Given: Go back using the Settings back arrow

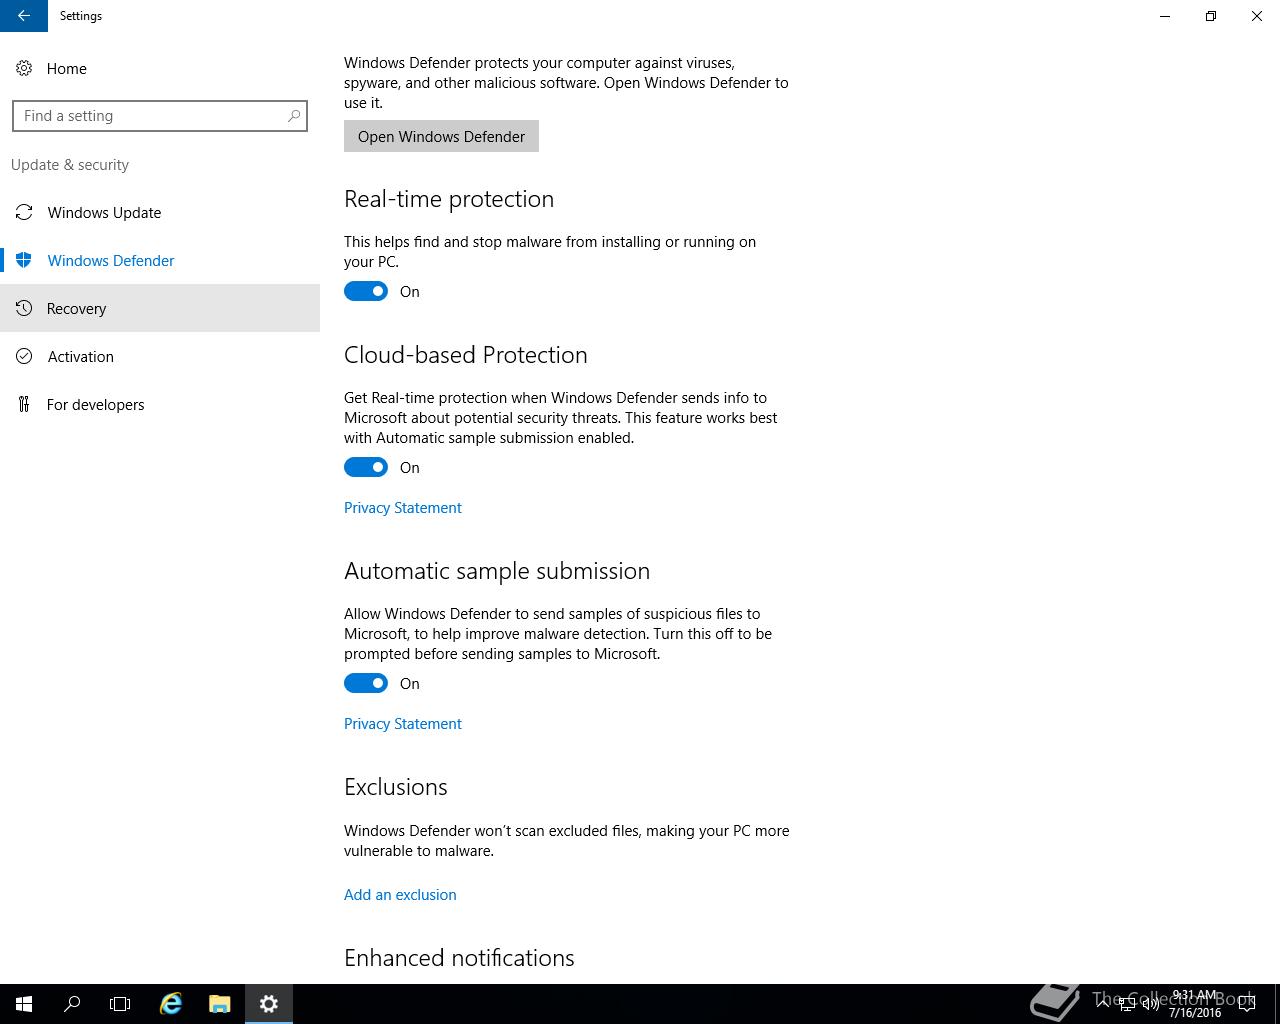Looking at the screenshot, I should coord(24,16).
